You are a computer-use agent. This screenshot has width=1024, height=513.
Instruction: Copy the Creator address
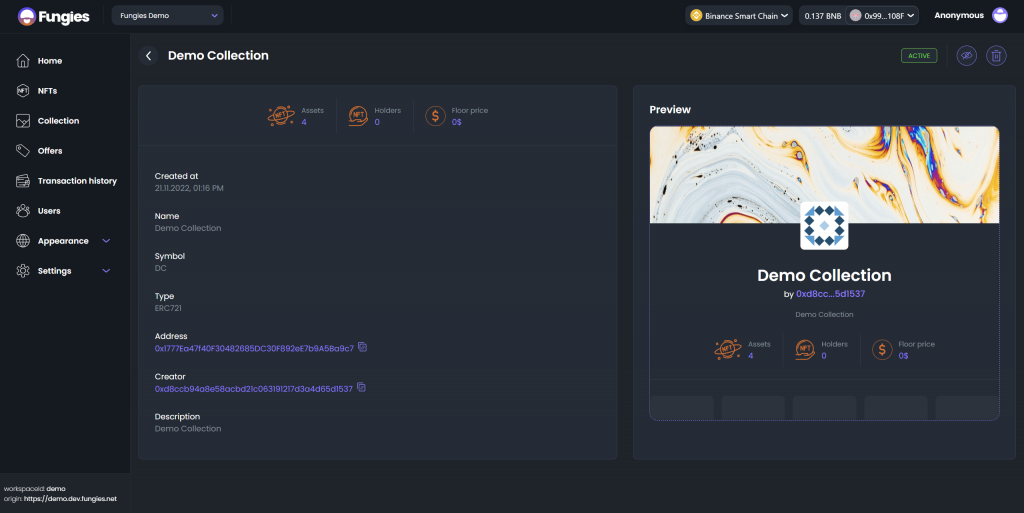coord(361,388)
